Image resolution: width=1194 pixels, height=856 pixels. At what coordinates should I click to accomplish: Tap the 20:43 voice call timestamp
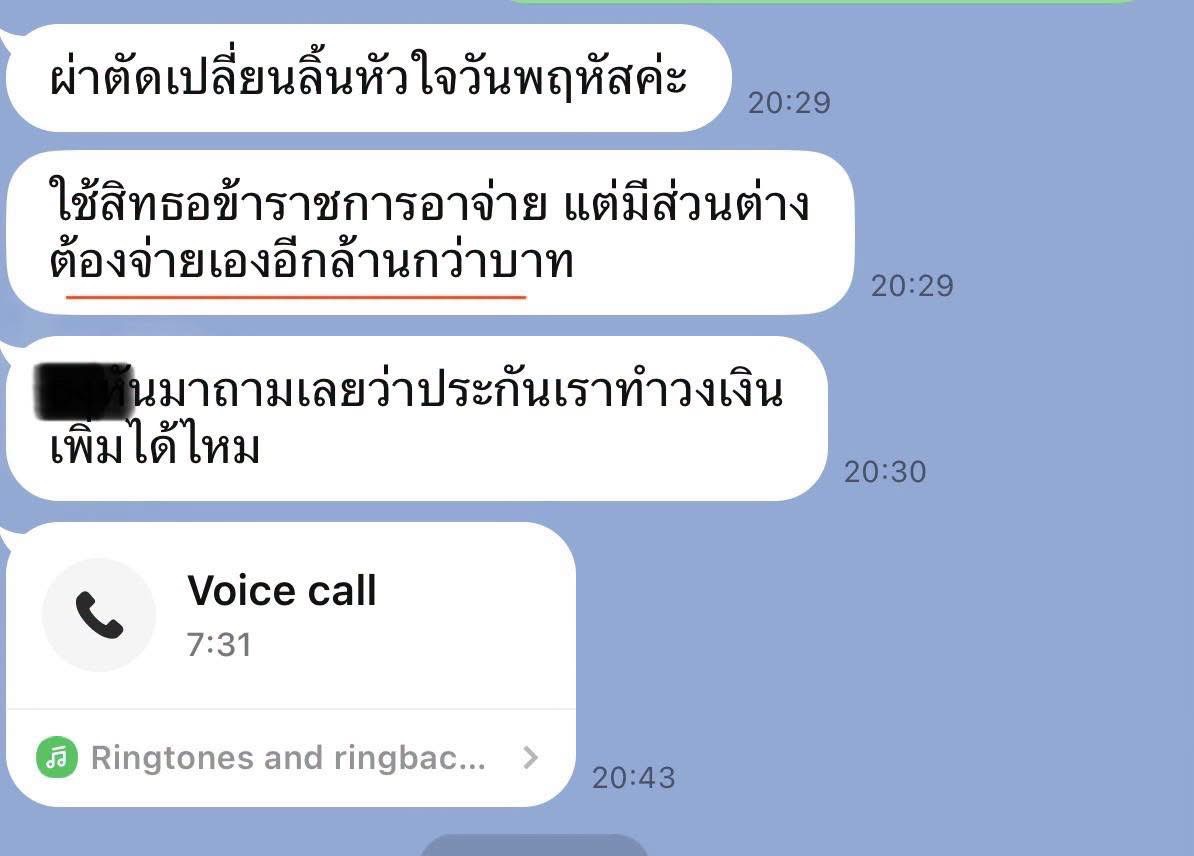coord(634,778)
